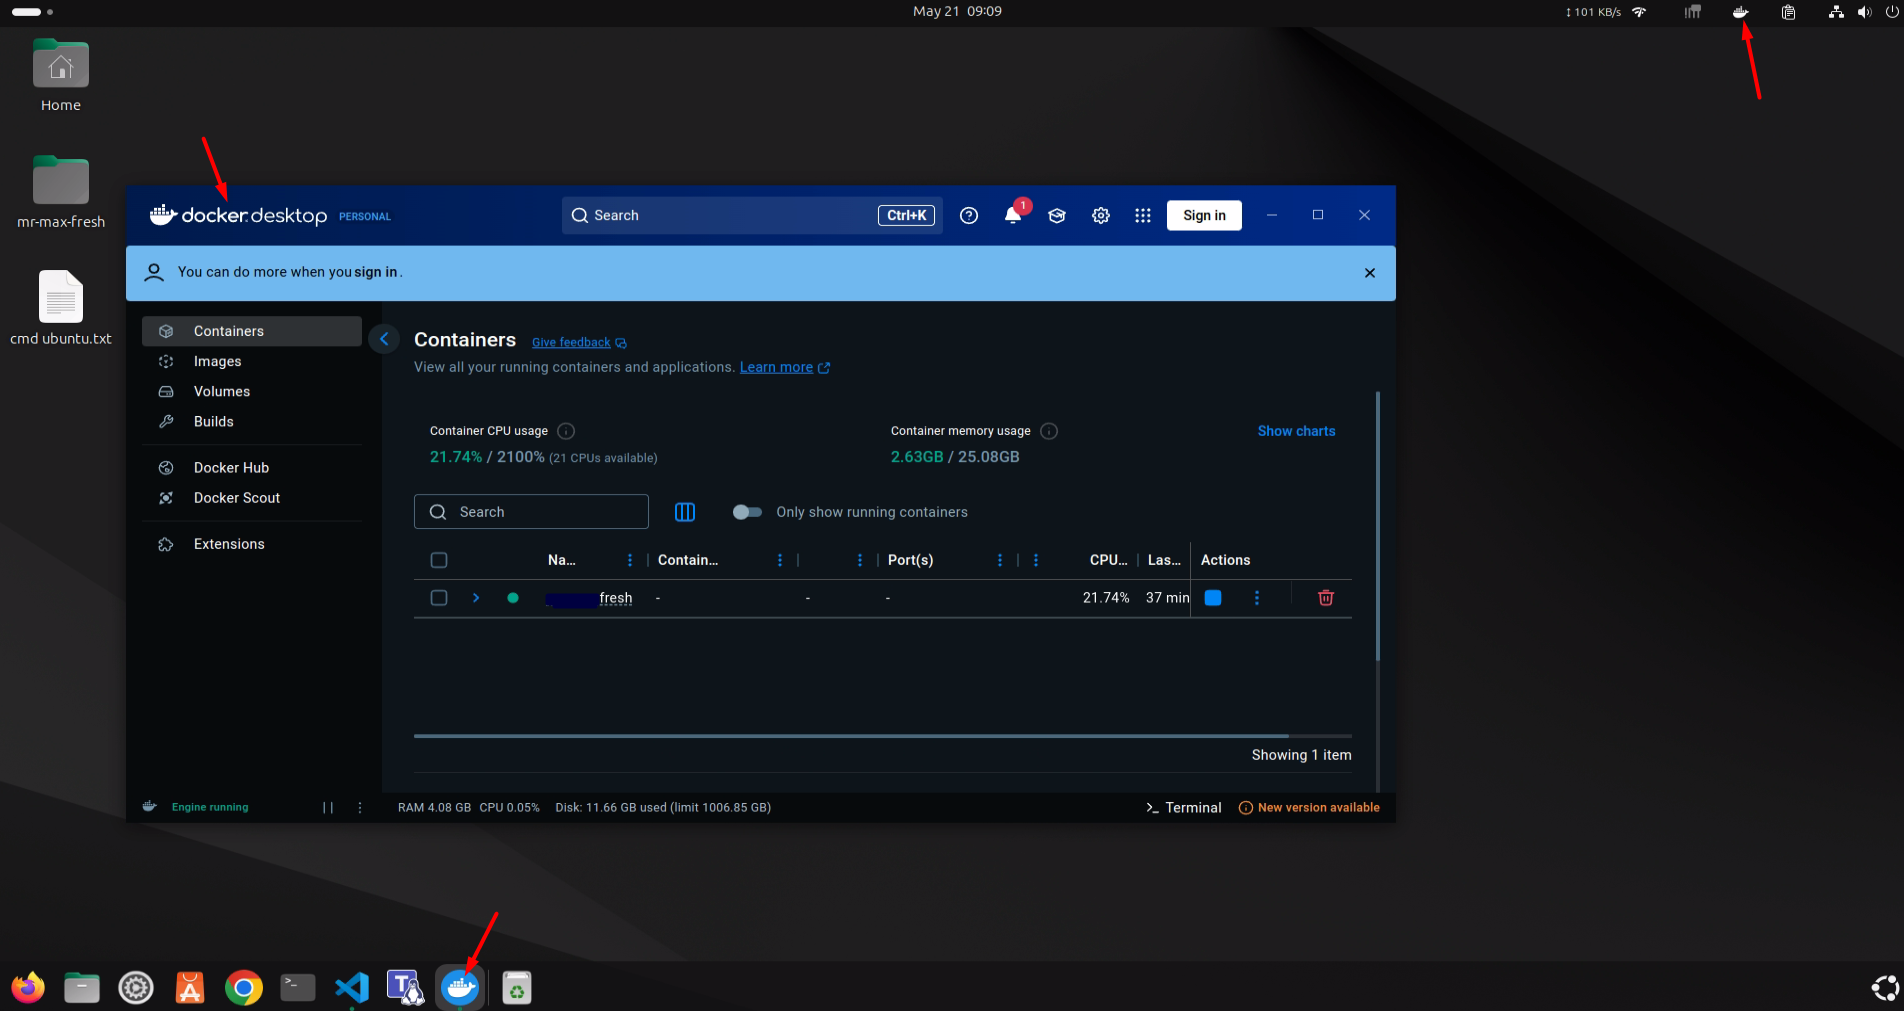Click the containers Search field
1904x1011 pixels.
pos(531,512)
